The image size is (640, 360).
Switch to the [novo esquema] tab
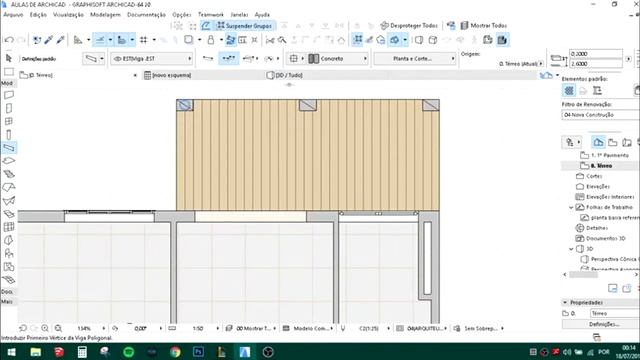tap(168, 75)
